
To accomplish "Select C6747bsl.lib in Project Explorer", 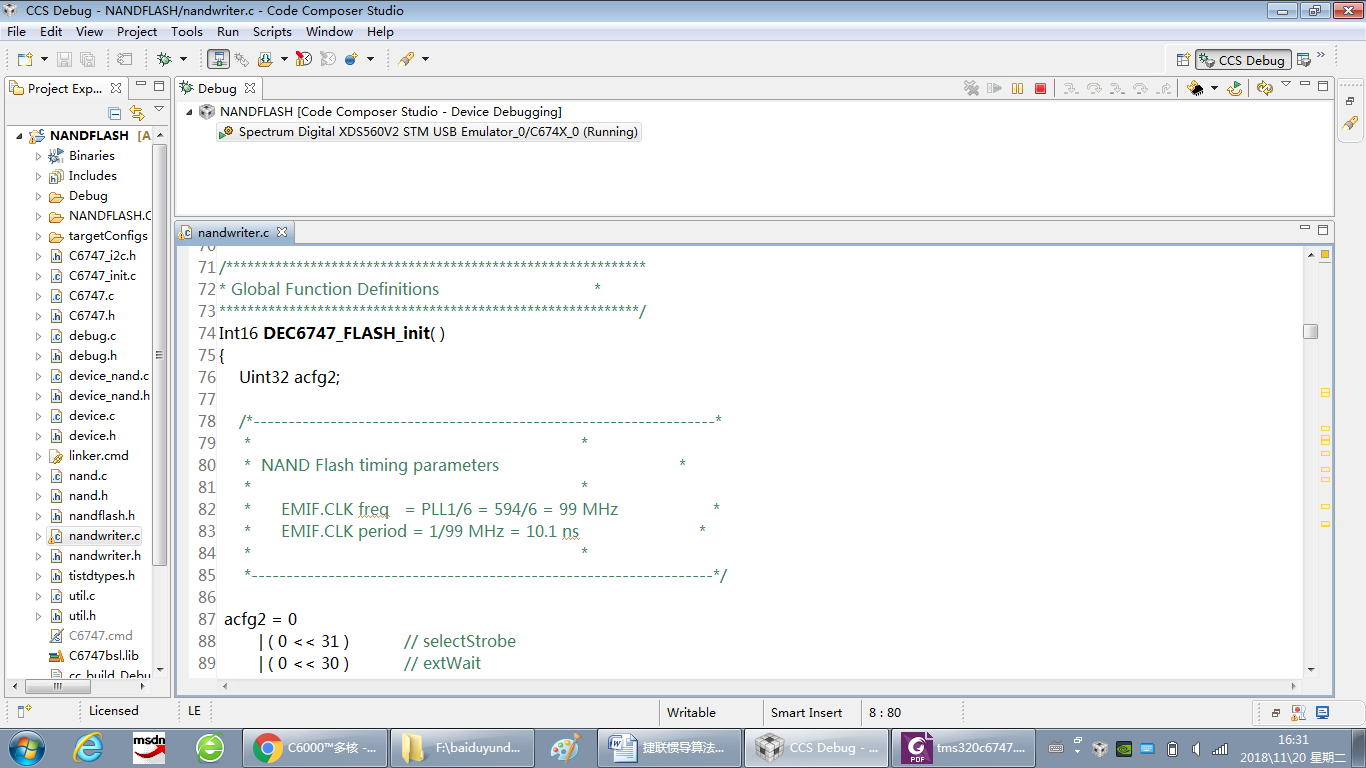I will (103, 656).
